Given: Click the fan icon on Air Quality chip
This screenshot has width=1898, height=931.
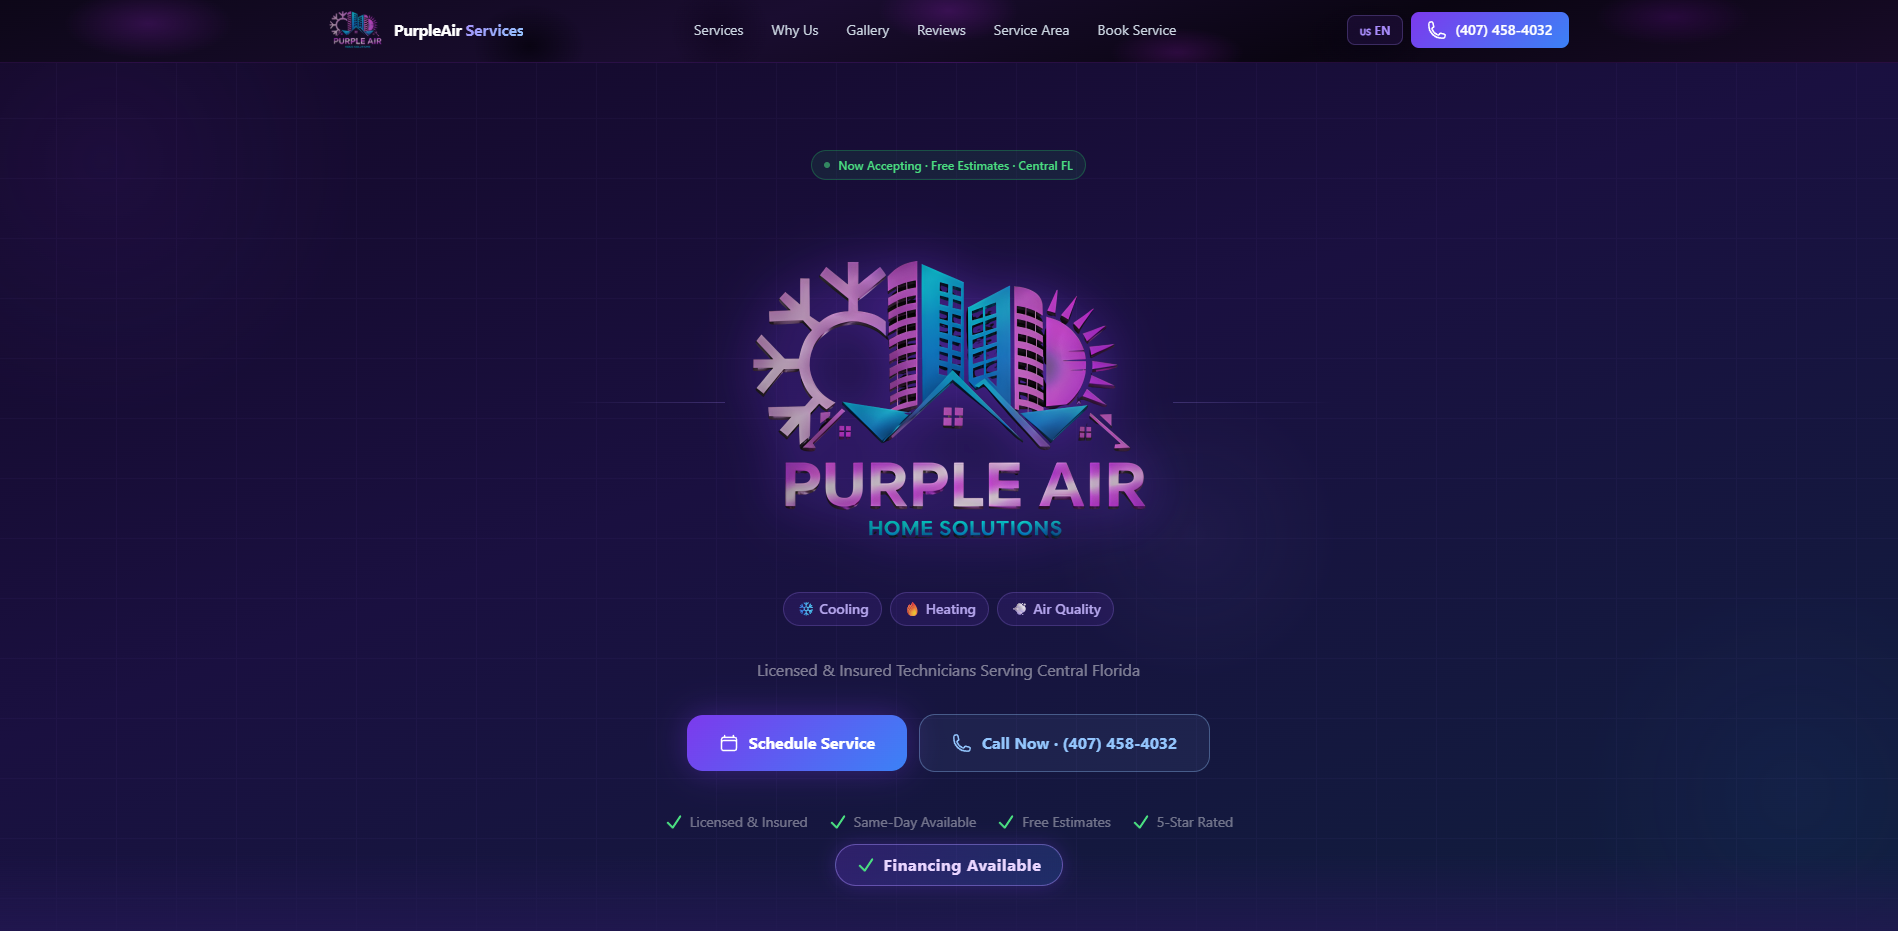Looking at the screenshot, I should (1020, 609).
